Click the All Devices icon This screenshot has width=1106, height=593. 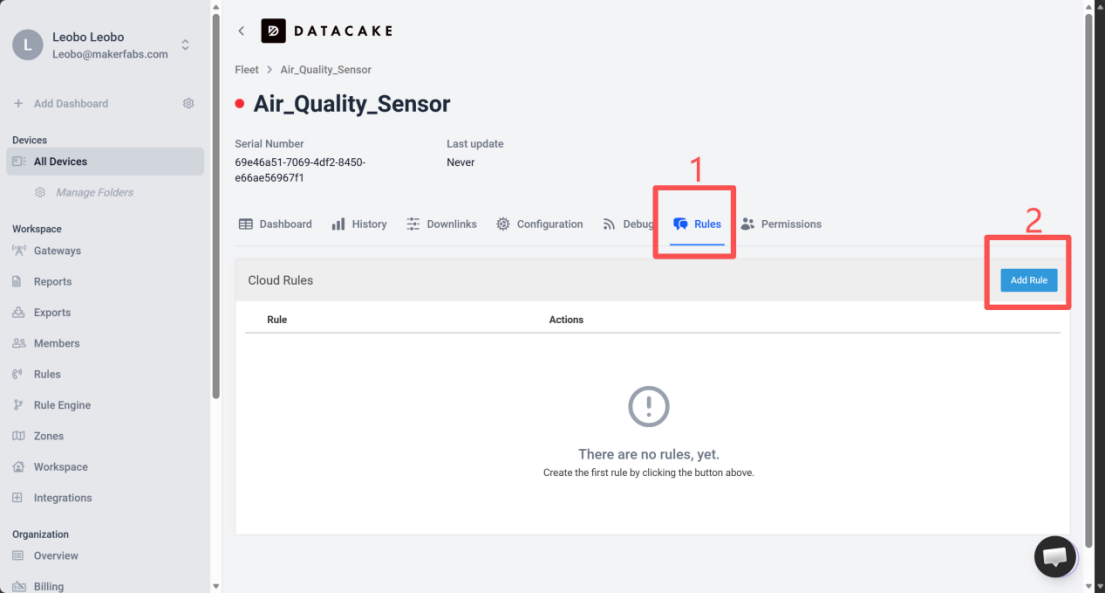[x=19, y=161]
